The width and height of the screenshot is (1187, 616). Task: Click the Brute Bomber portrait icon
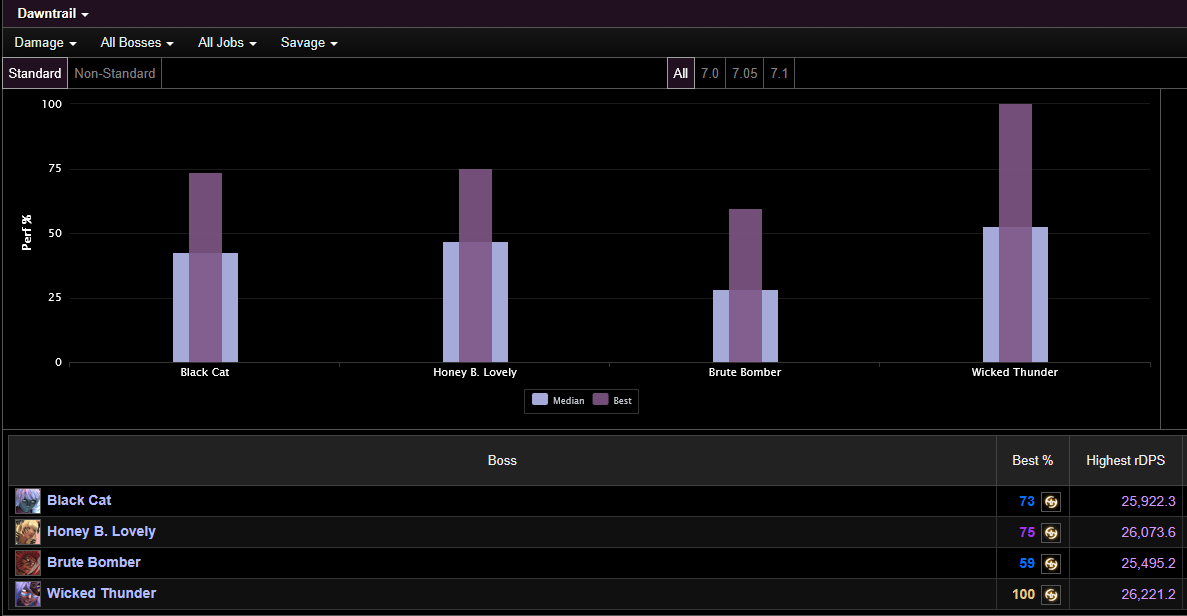(x=28, y=563)
